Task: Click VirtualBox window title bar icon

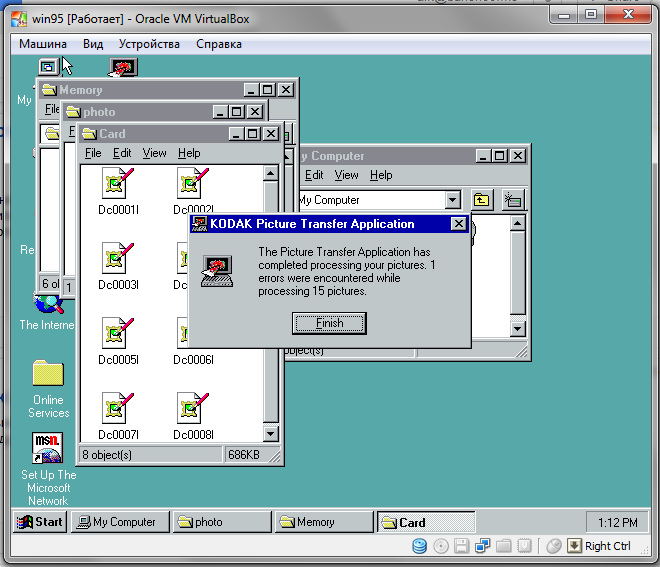Action: 19,19
